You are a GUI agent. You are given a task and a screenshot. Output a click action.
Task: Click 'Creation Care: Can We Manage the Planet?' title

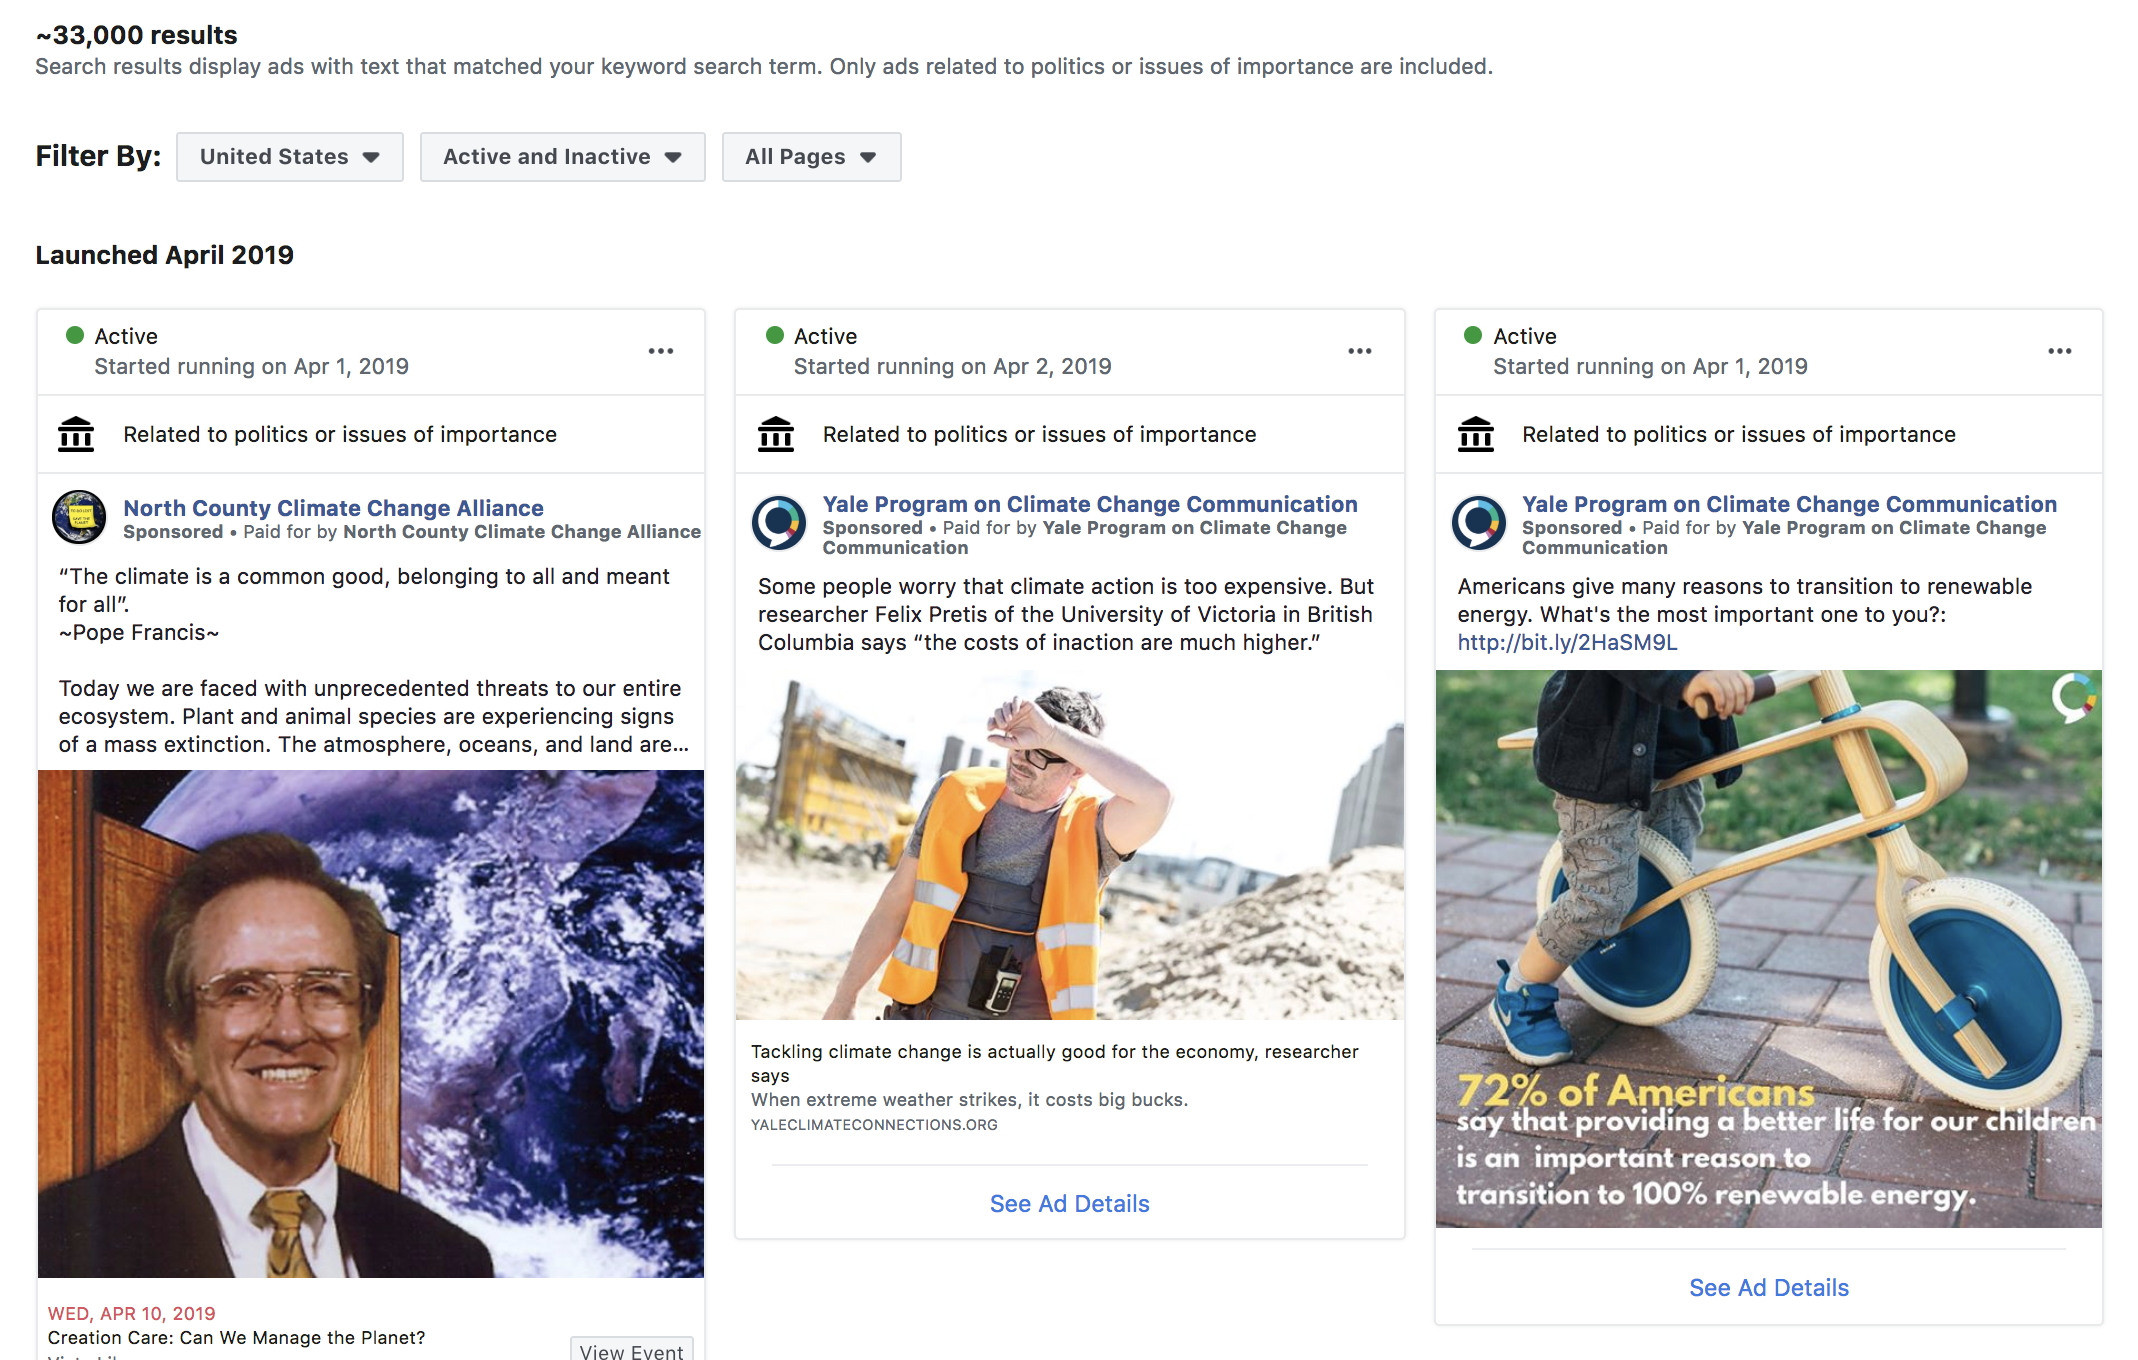(x=237, y=1338)
